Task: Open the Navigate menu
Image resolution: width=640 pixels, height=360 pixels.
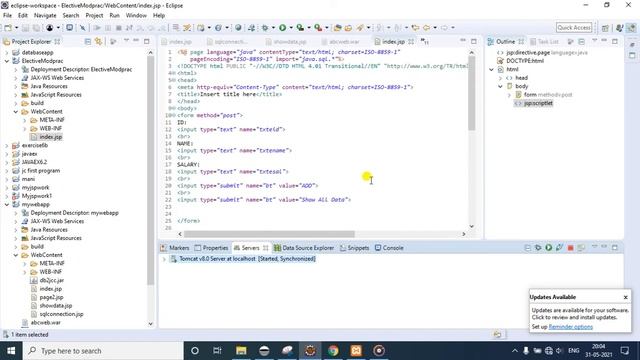Action: (x=45, y=16)
